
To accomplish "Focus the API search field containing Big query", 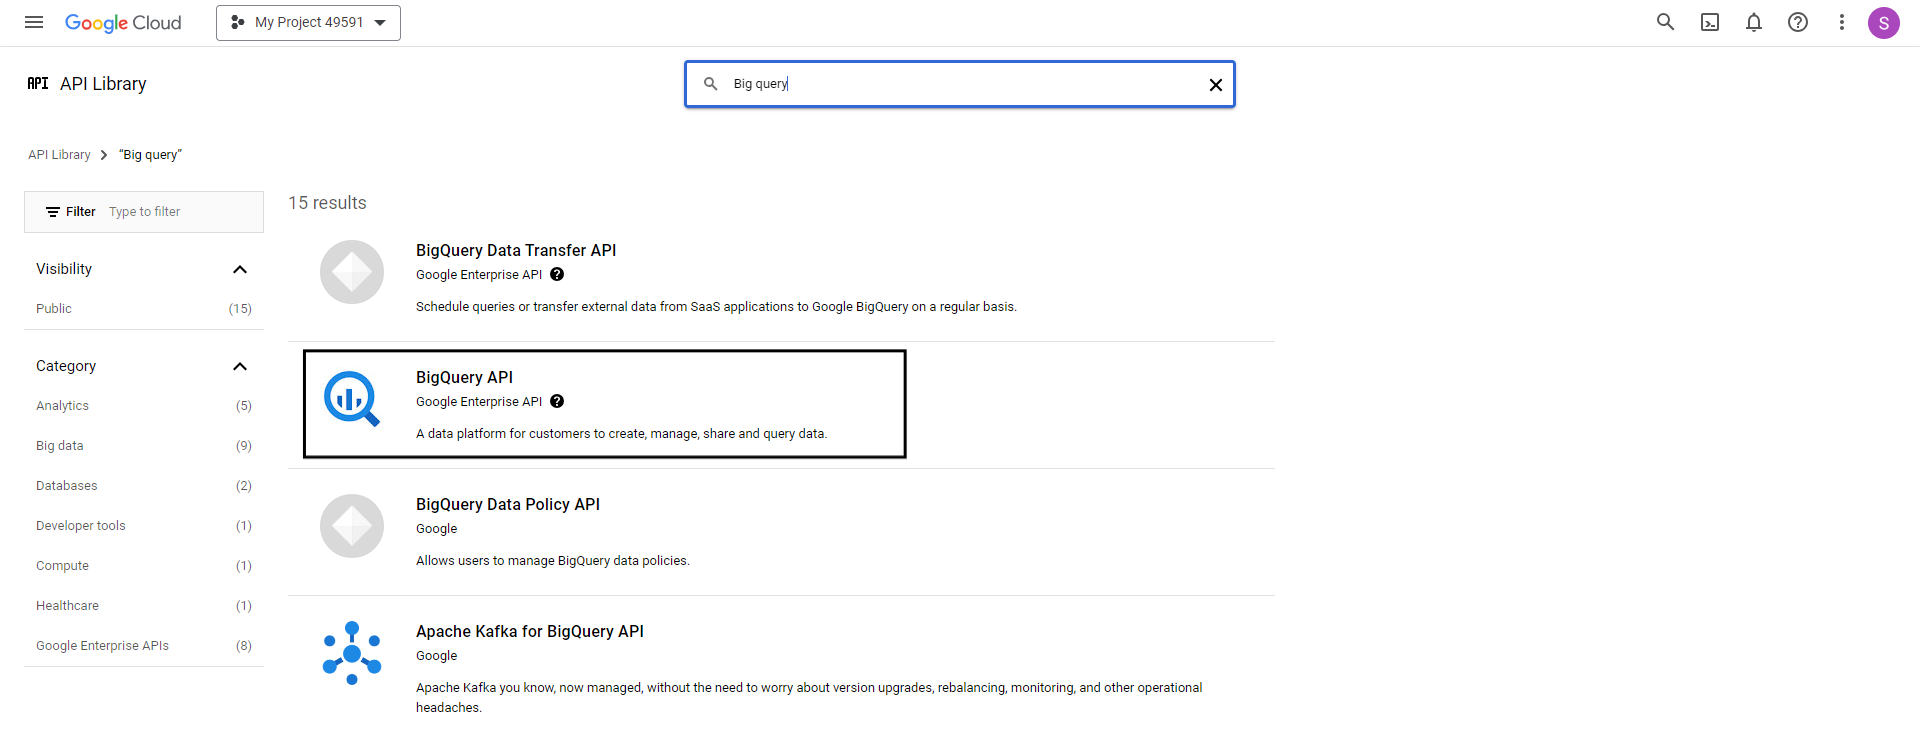I will [x=960, y=84].
